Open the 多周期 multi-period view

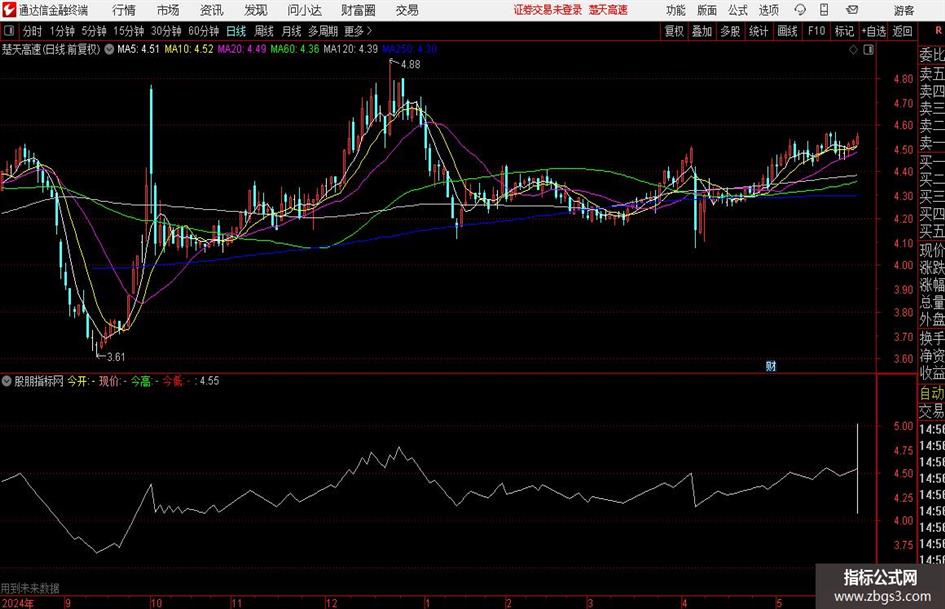coord(323,31)
